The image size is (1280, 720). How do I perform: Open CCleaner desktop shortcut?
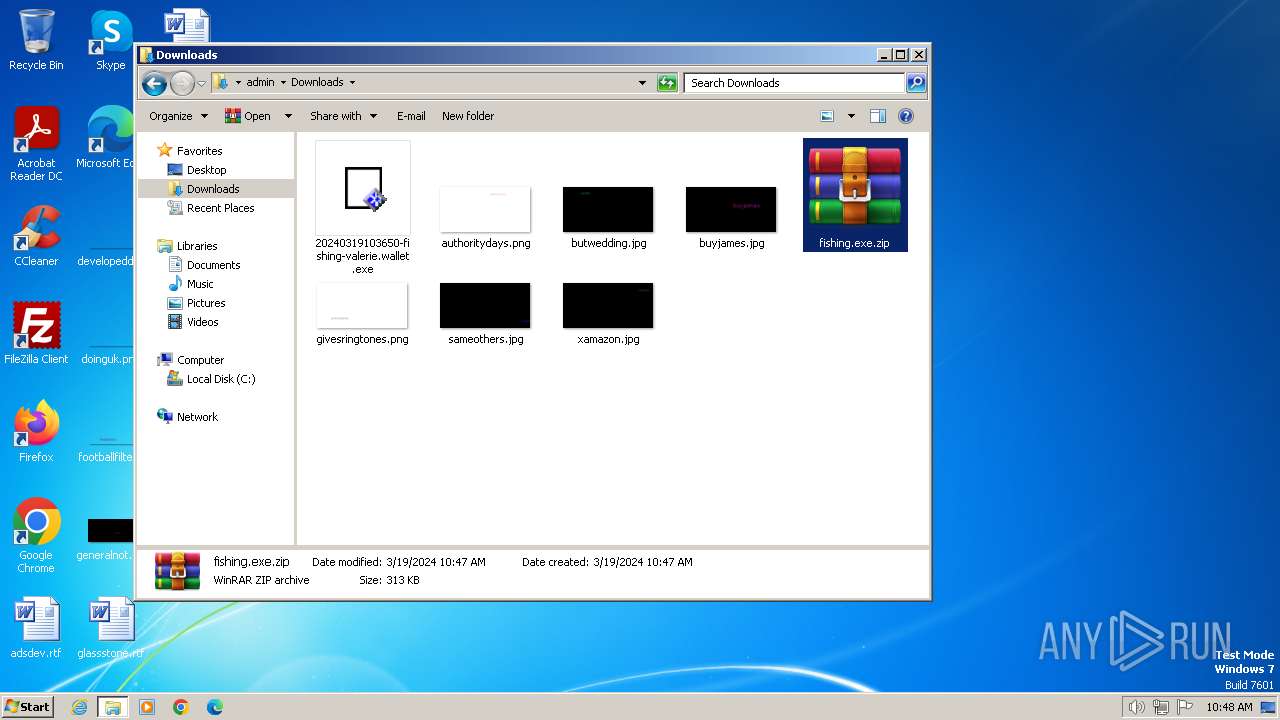pos(36,236)
